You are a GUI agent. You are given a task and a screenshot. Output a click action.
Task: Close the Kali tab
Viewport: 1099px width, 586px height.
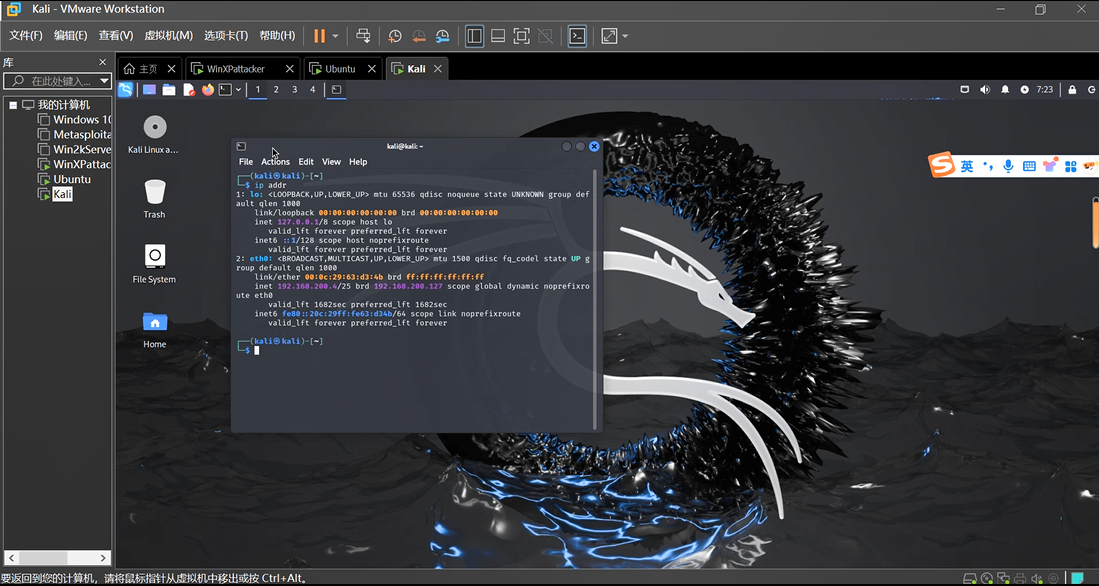click(x=437, y=69)
